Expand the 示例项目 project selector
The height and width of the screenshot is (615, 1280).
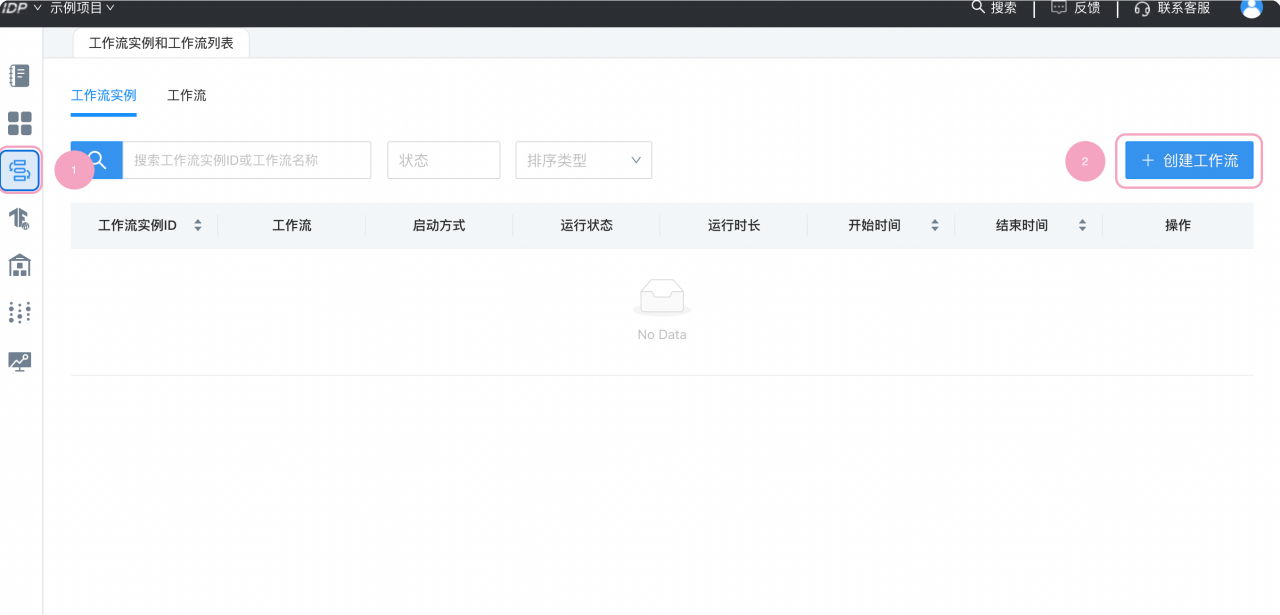coord(82,8)
